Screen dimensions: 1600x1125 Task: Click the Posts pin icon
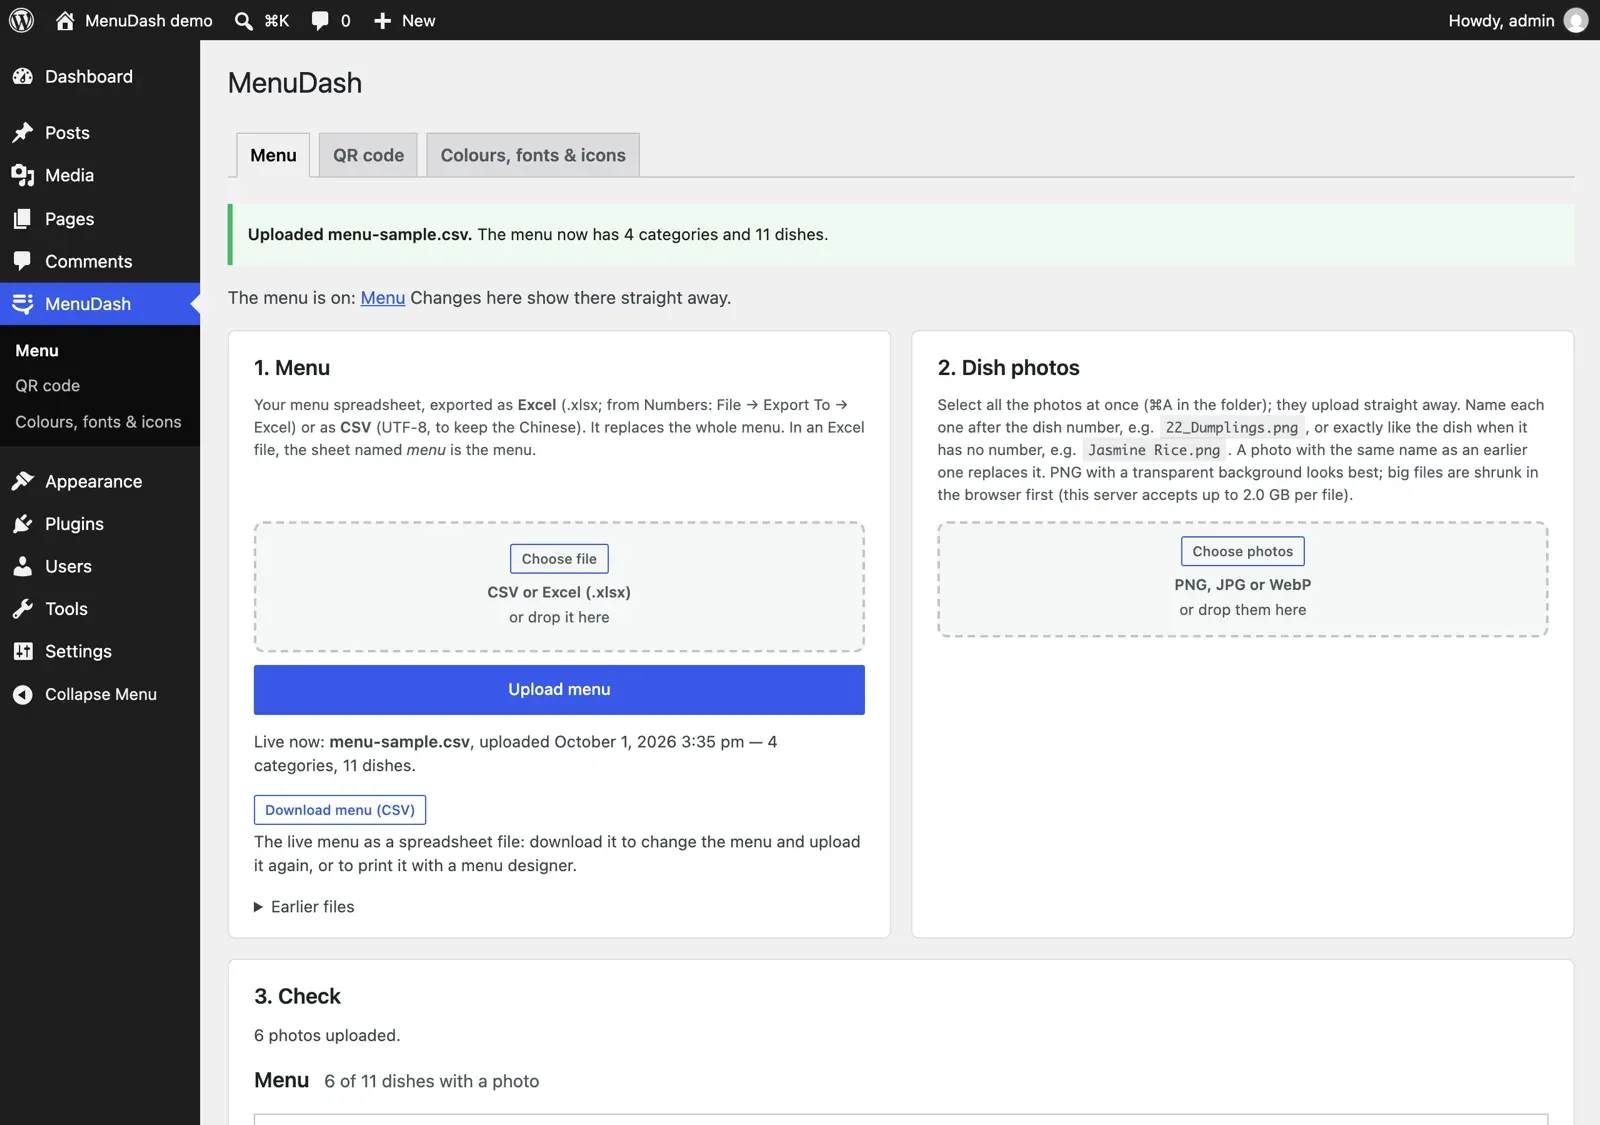(x=22, y=133)
